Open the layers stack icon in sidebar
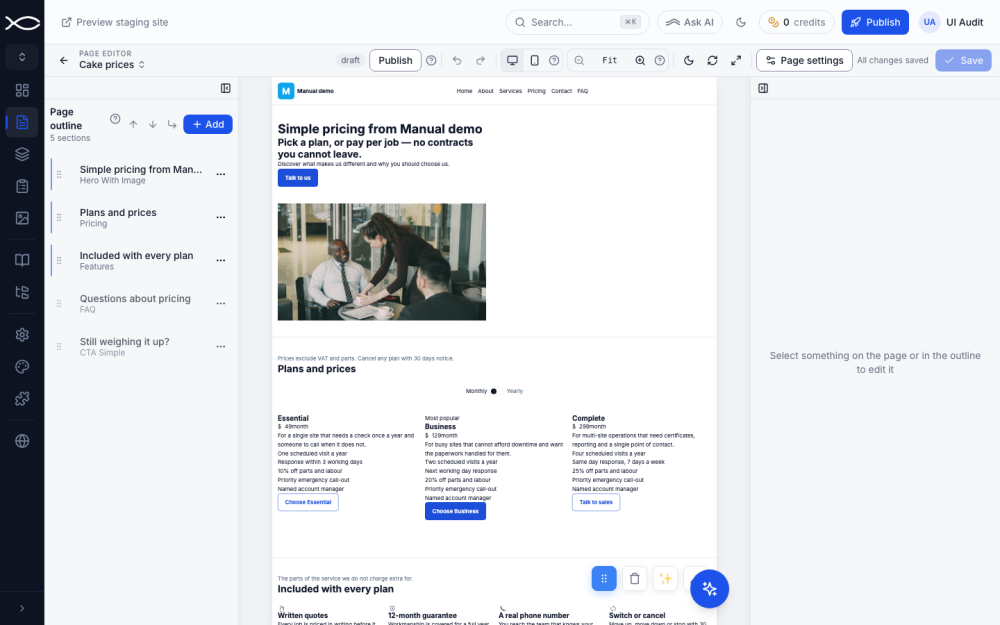The width and height of the screenshot is (1000, 625). point(22,154)
